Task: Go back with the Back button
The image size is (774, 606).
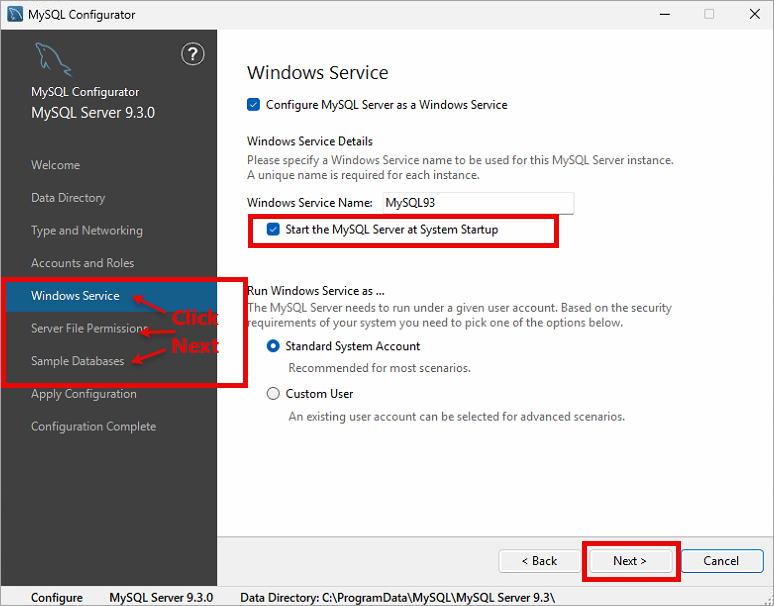Action: click(x=540, y=561)
